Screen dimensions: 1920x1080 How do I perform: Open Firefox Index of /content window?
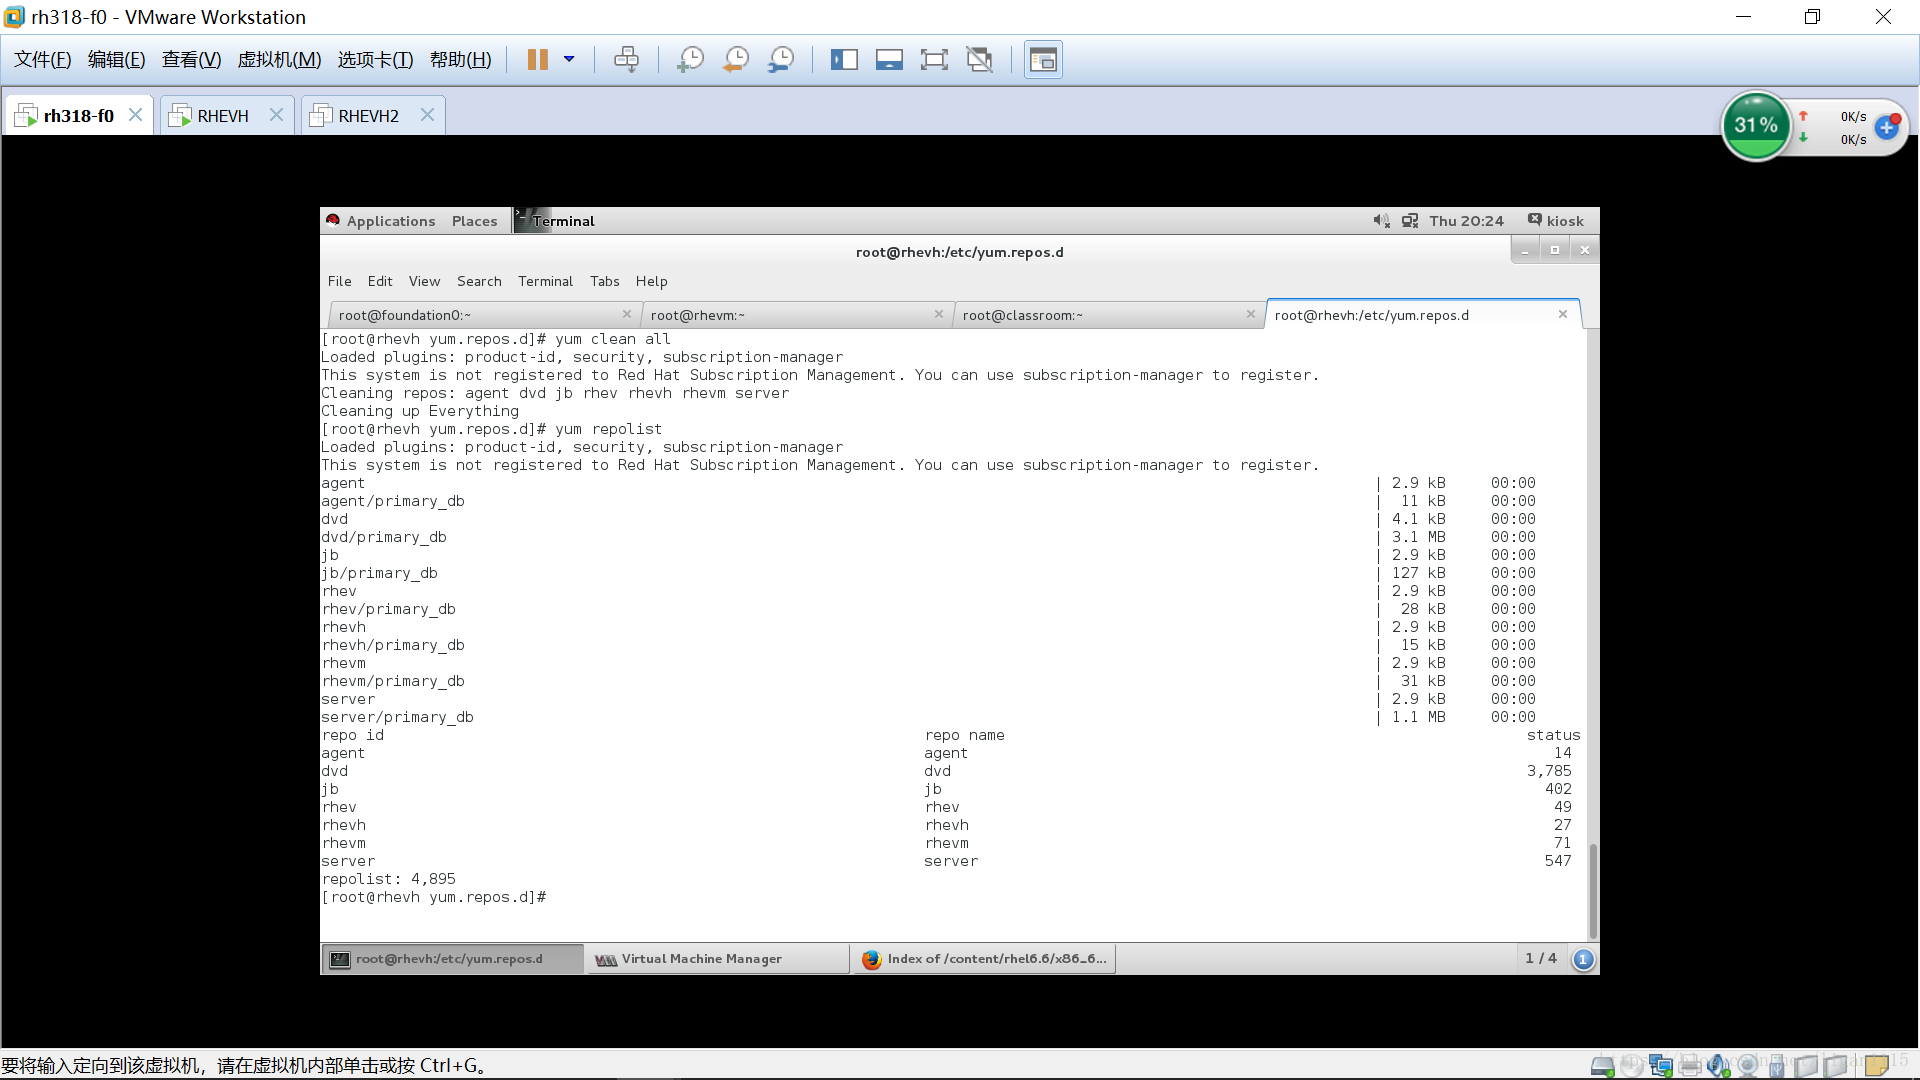pos(984,959)
